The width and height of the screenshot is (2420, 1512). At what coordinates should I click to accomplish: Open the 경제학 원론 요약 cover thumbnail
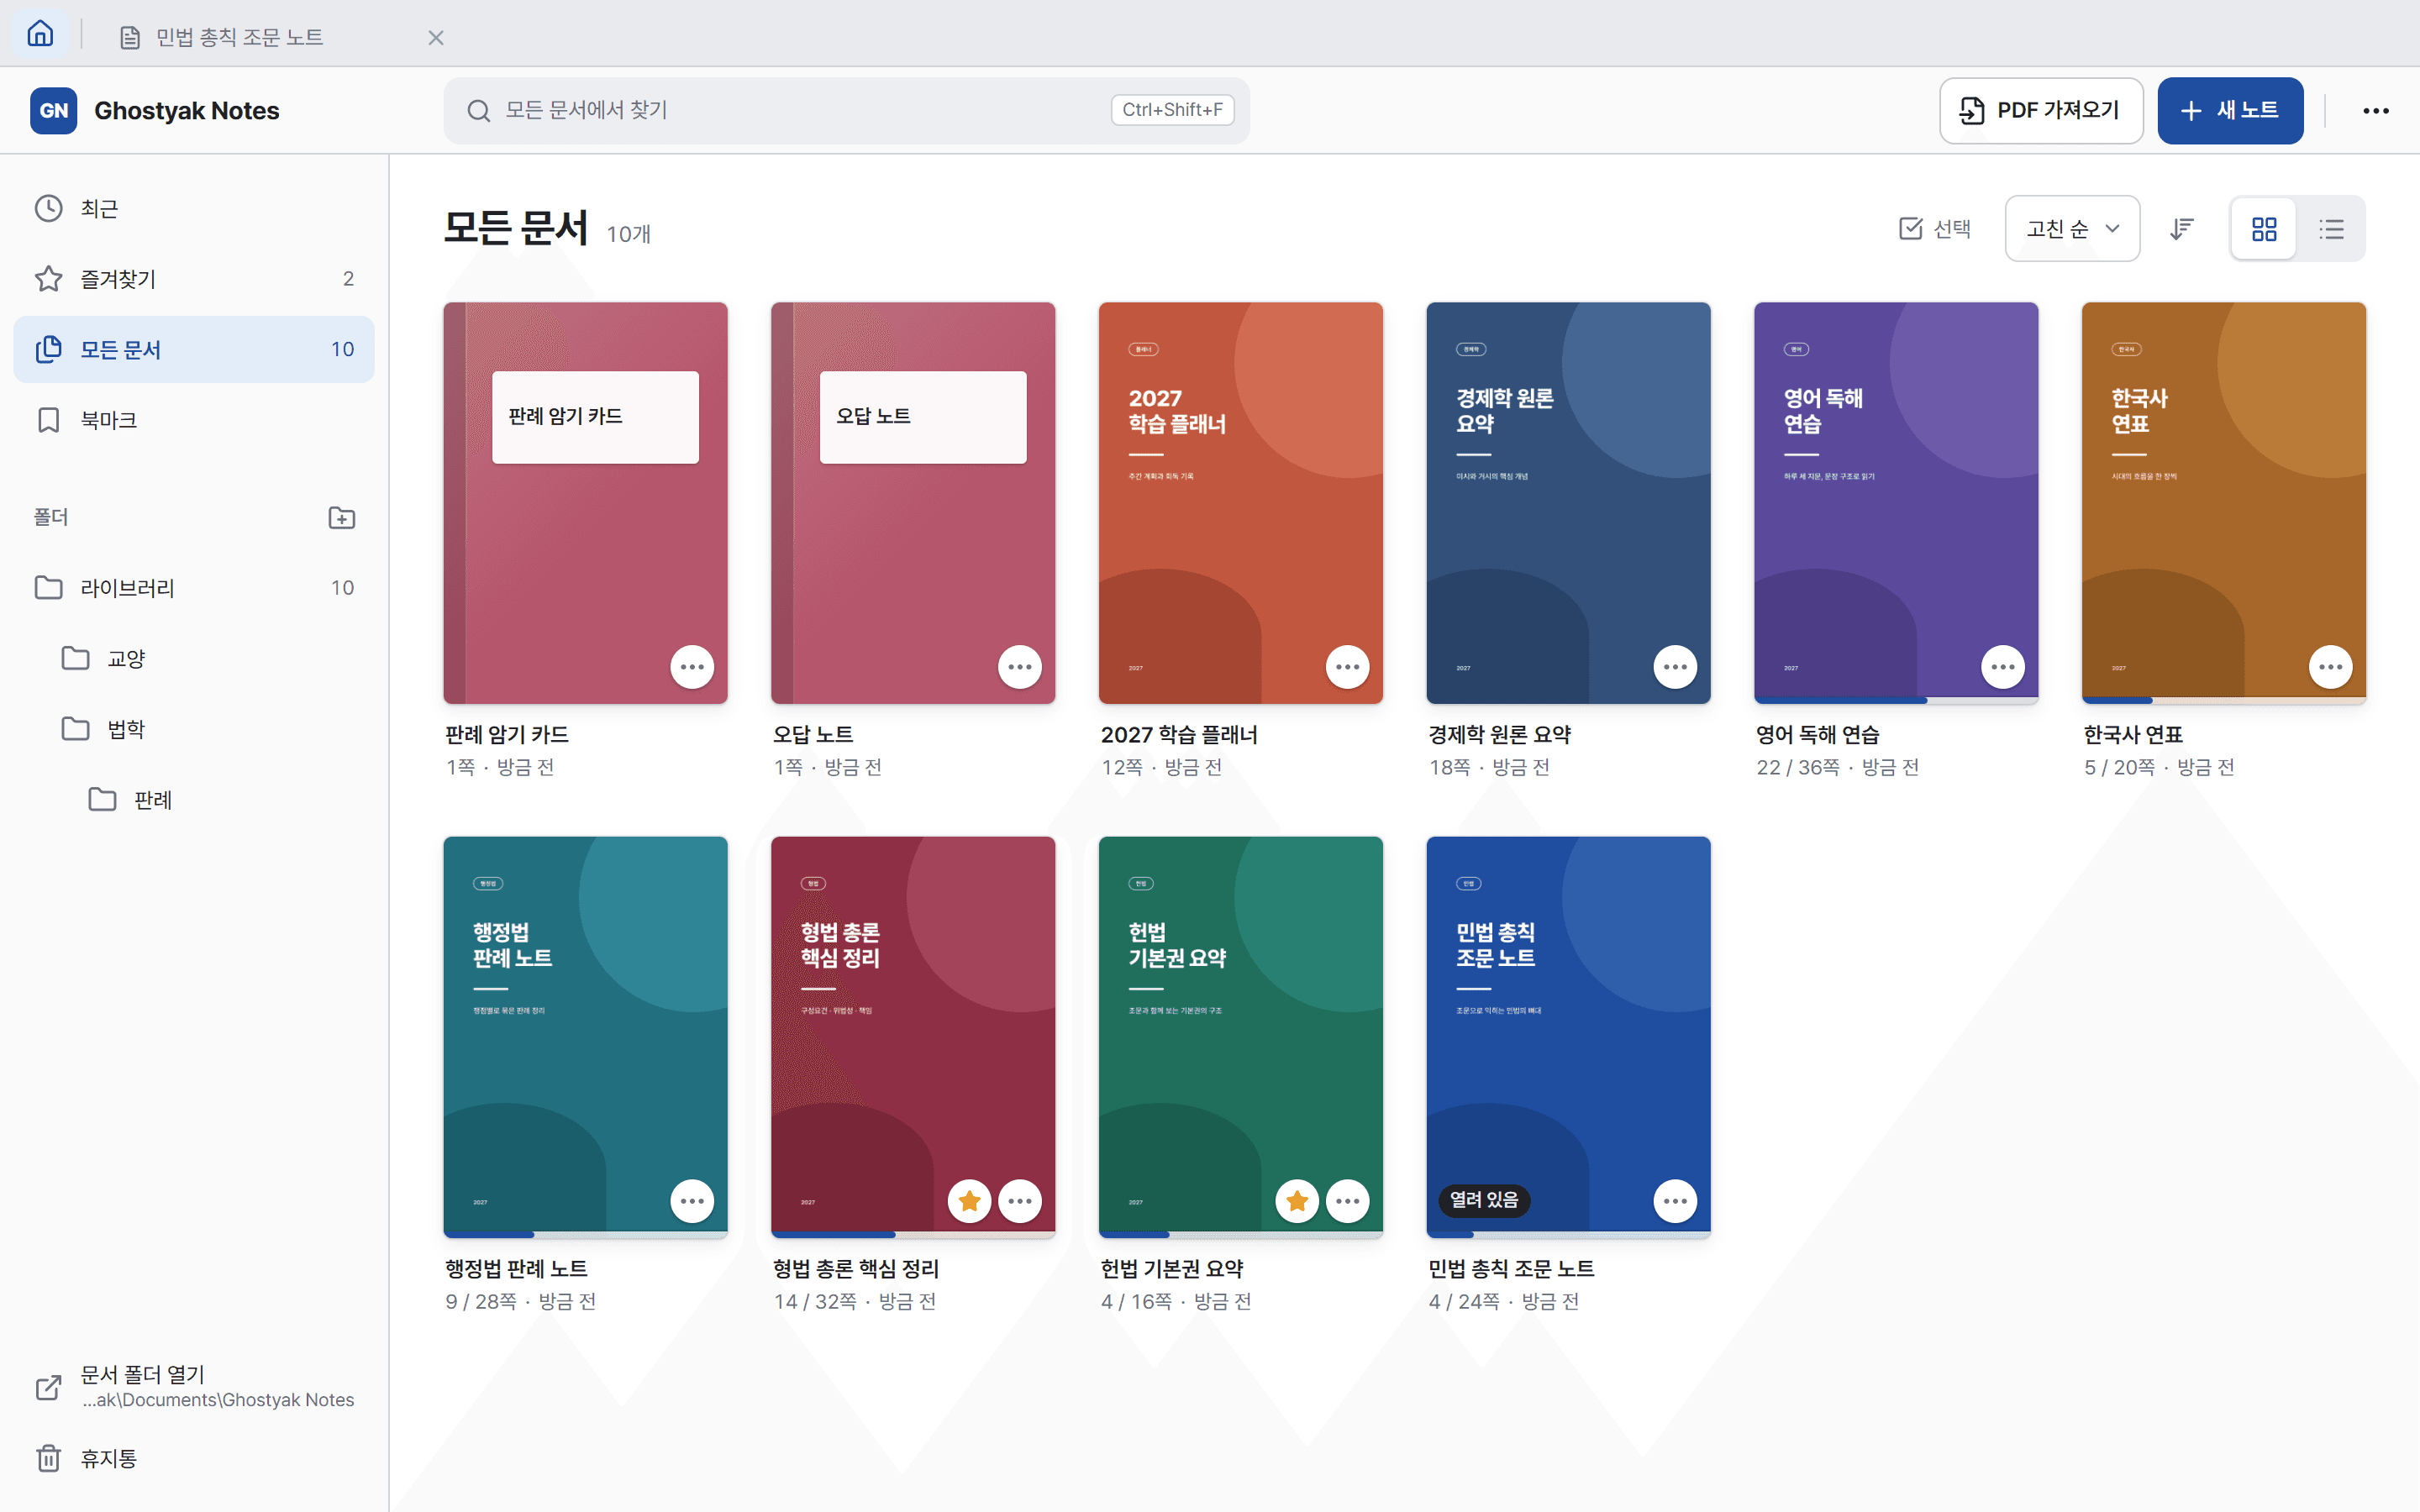click(x=1569, y=503)
